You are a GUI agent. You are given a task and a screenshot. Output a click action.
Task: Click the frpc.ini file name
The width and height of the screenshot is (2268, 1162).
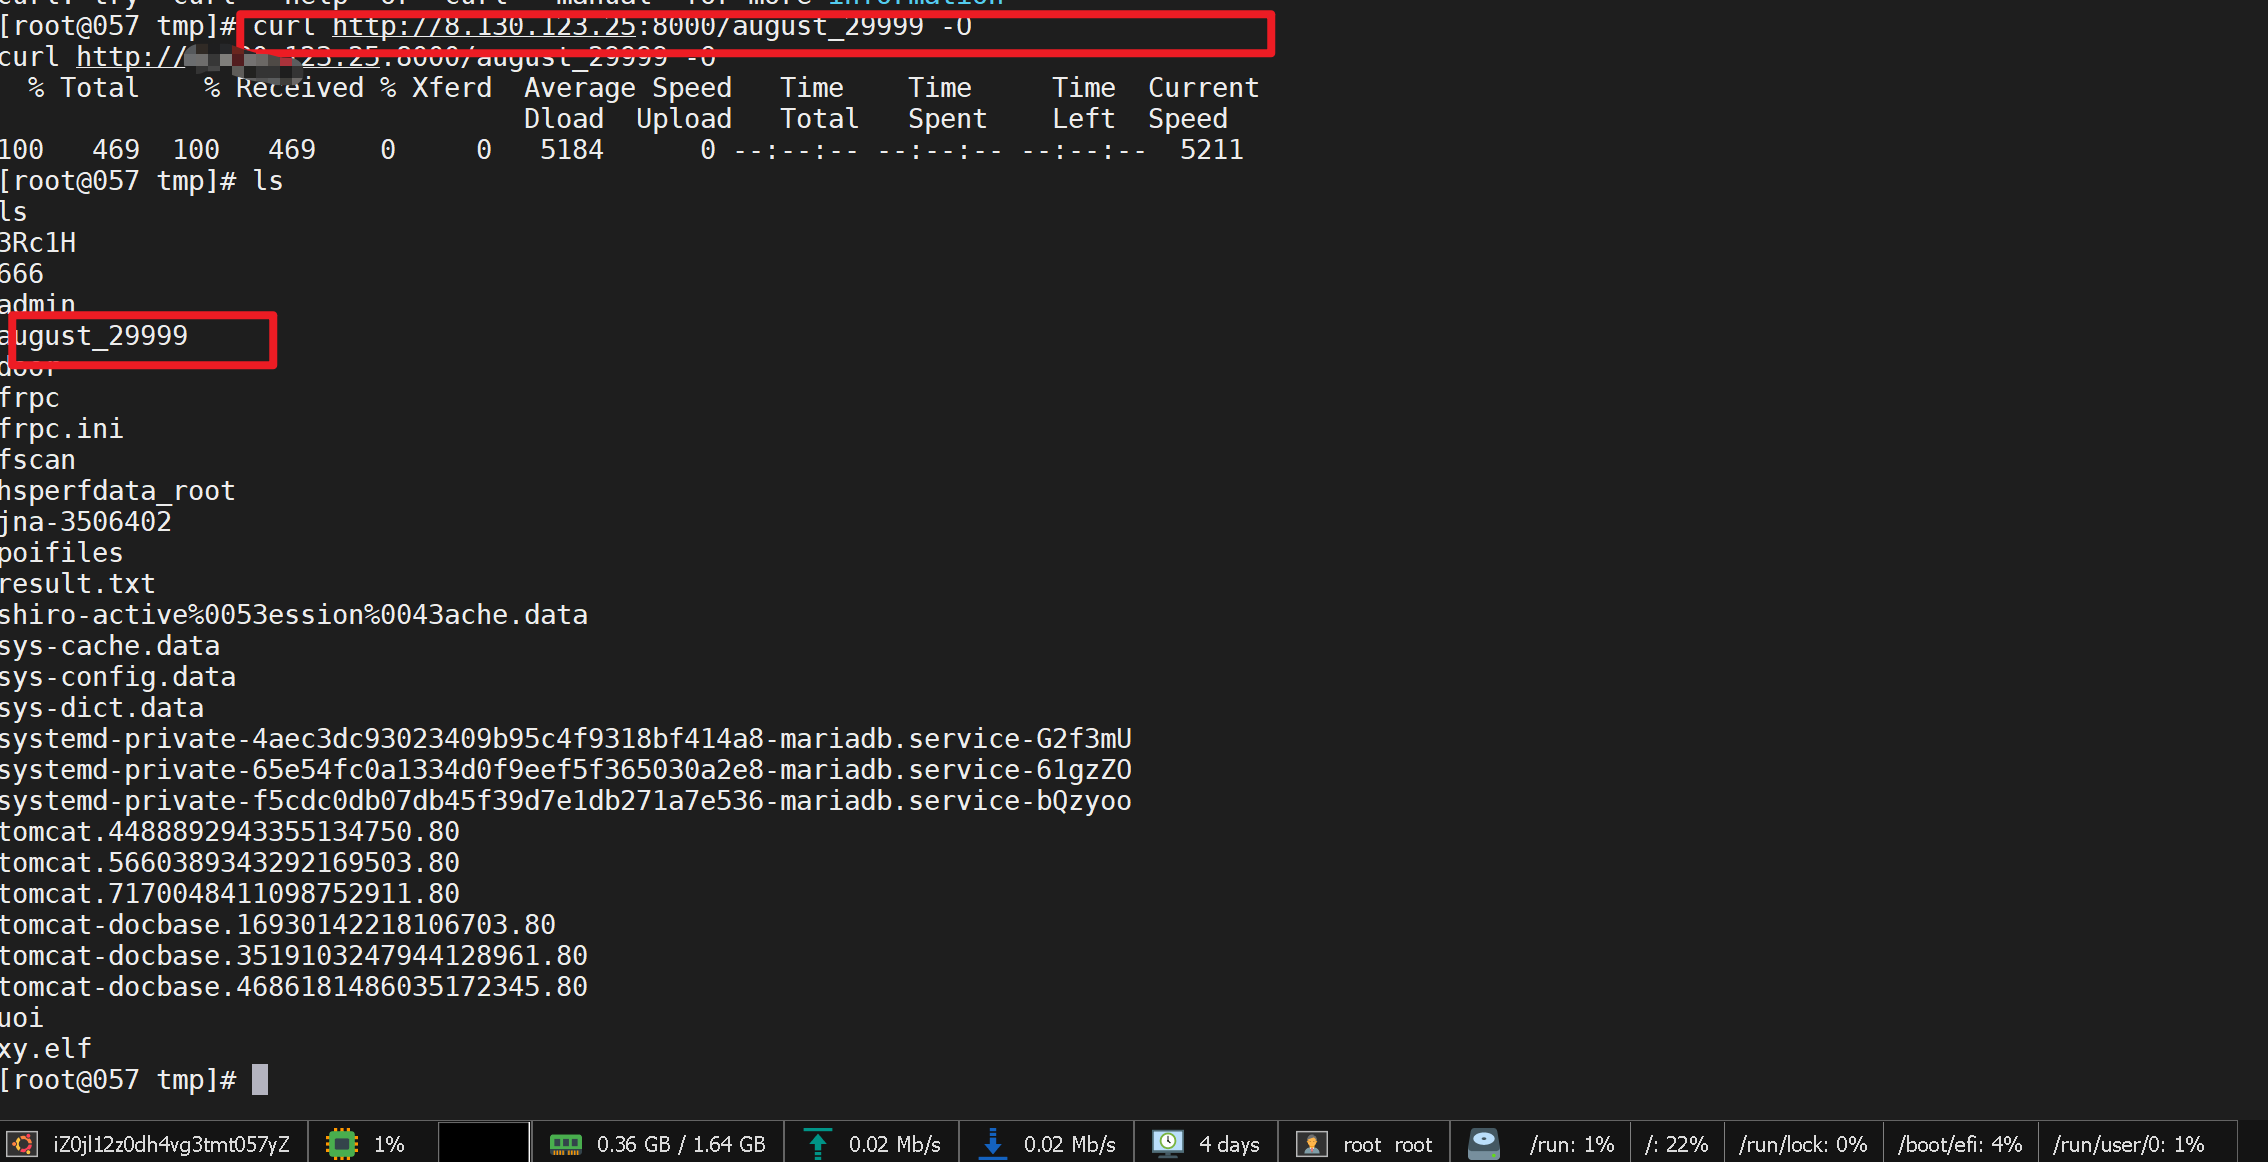pos(62,429)
